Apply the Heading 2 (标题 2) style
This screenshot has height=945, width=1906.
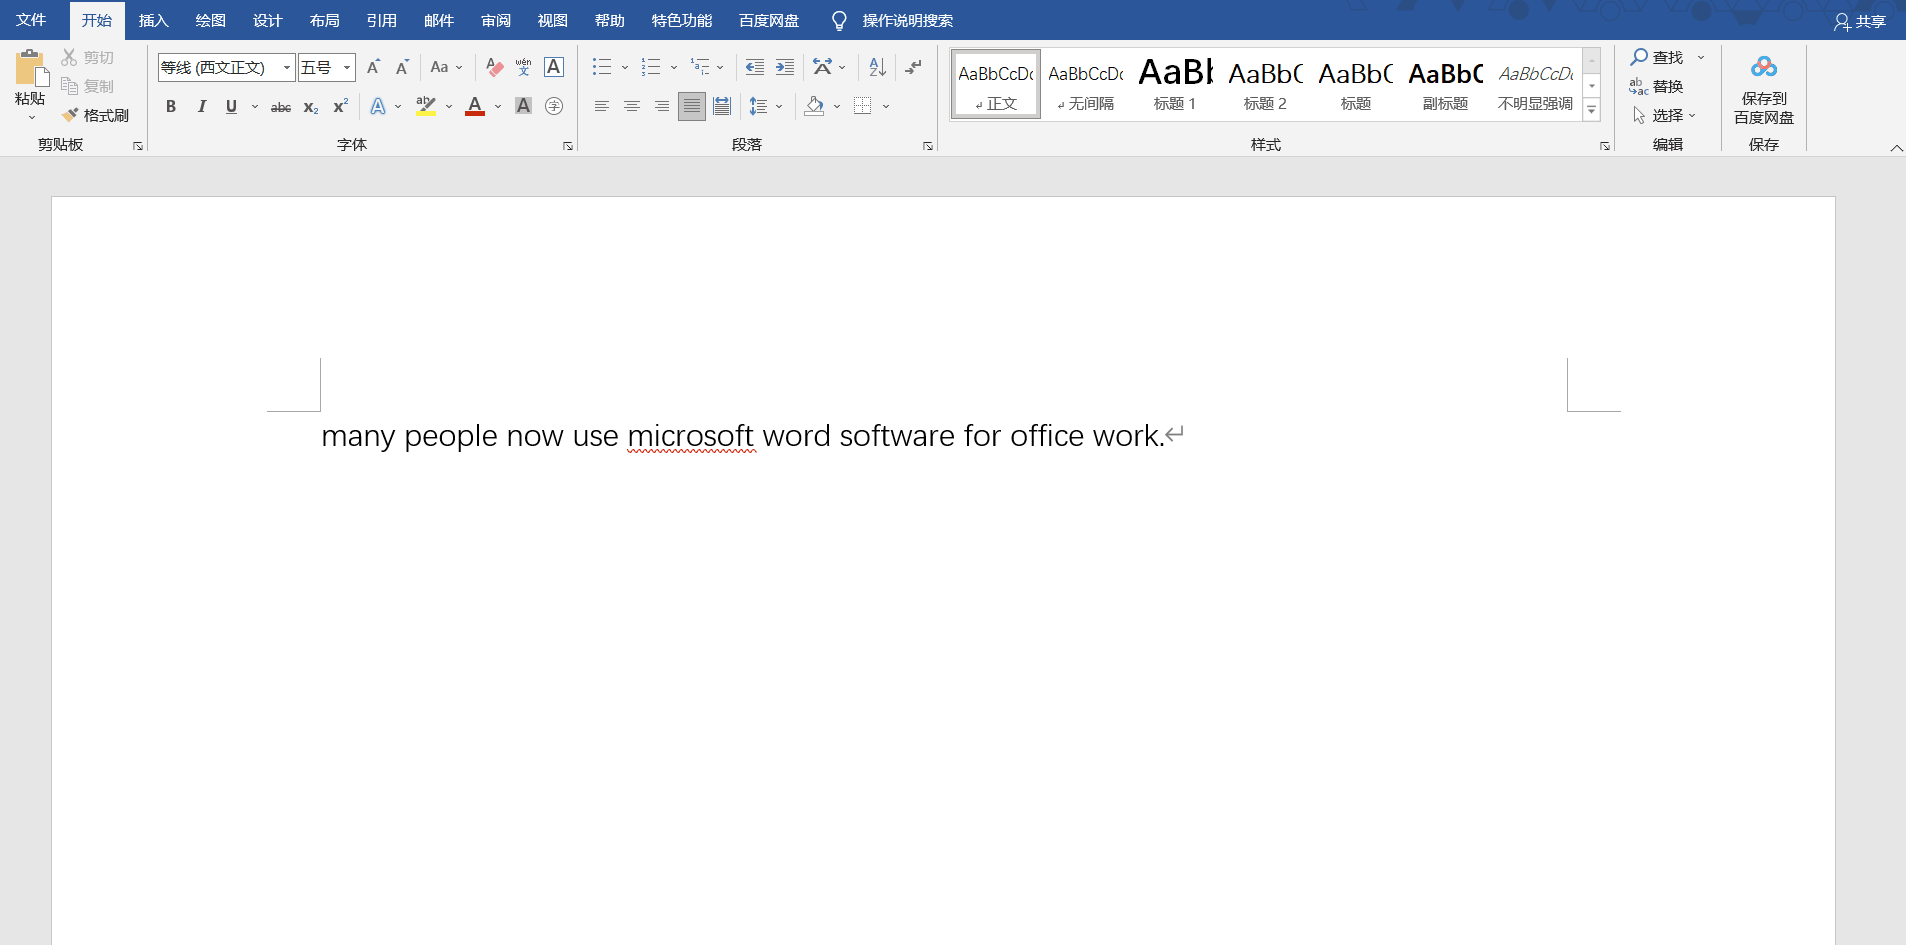point(1265,85)
